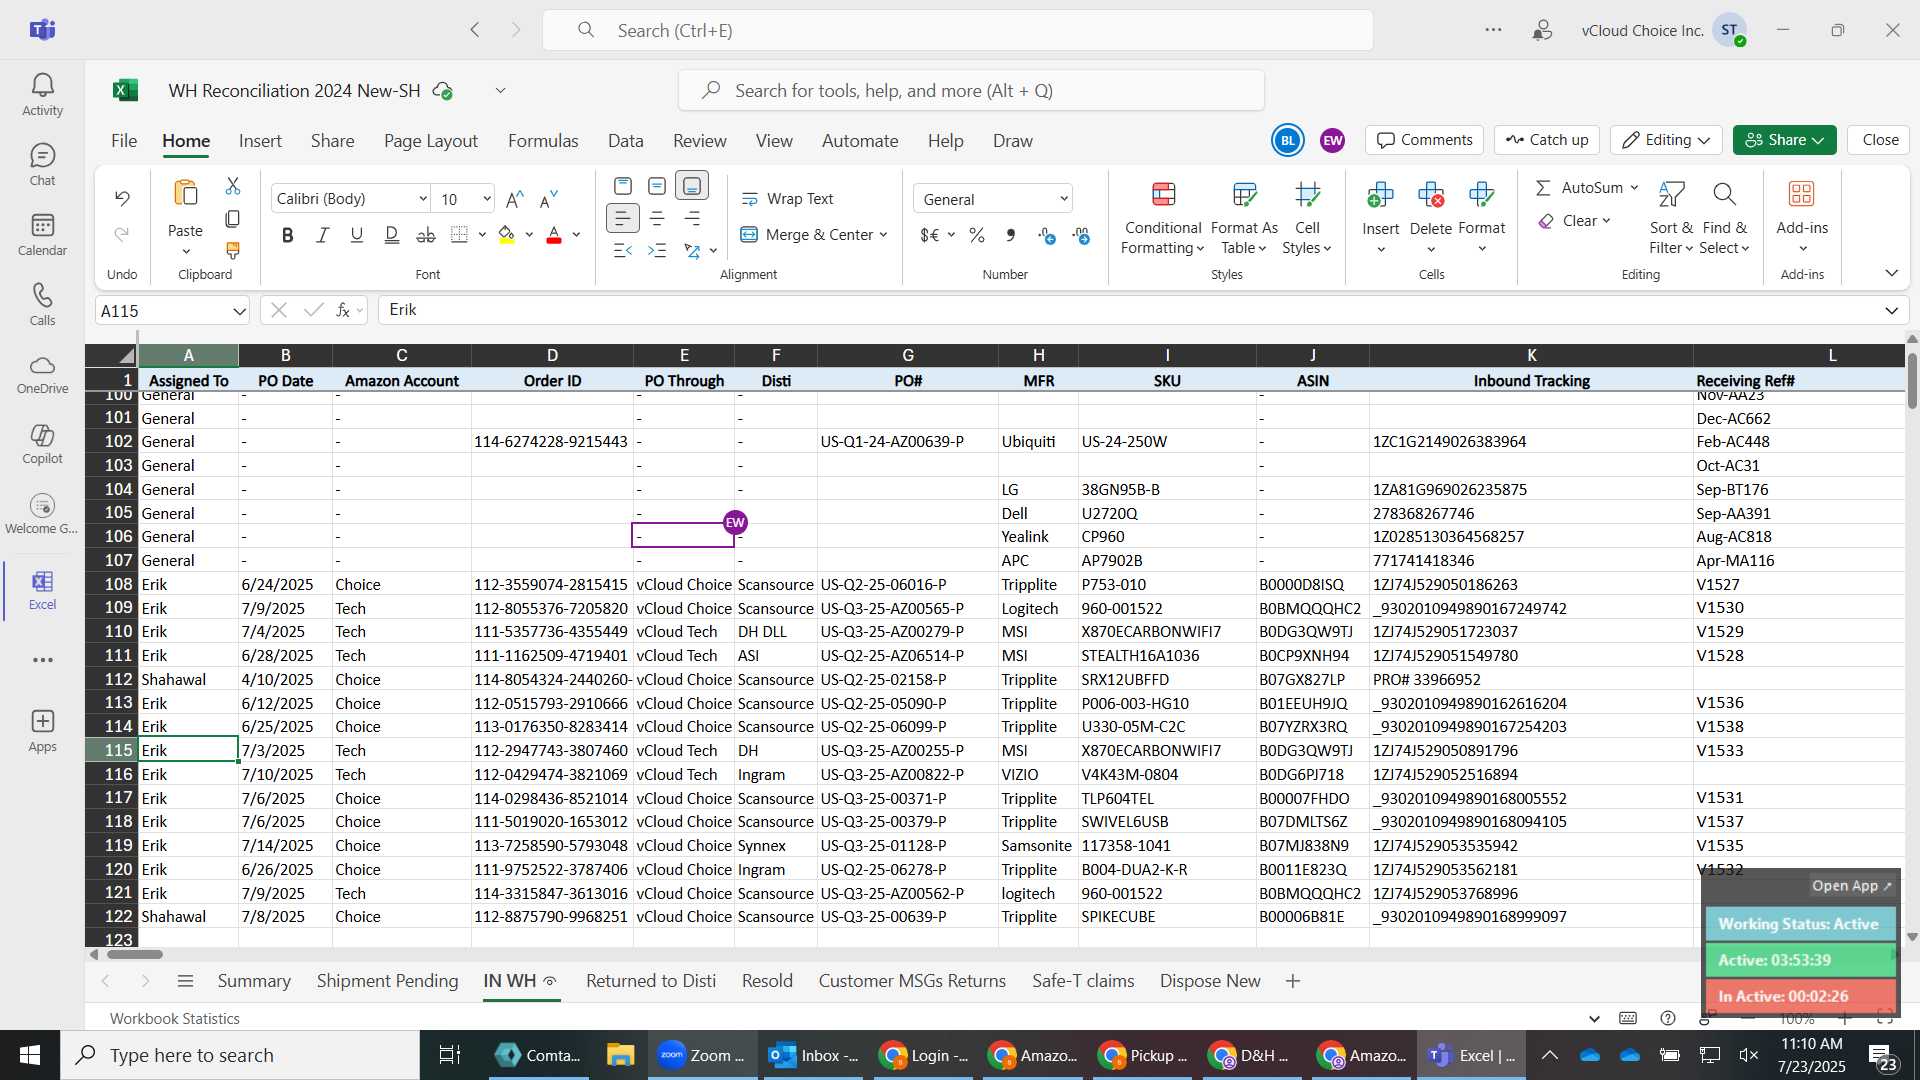Toggle top align
The height and width of the screenshot is (1080, 1920).
(x=622, y=186)
